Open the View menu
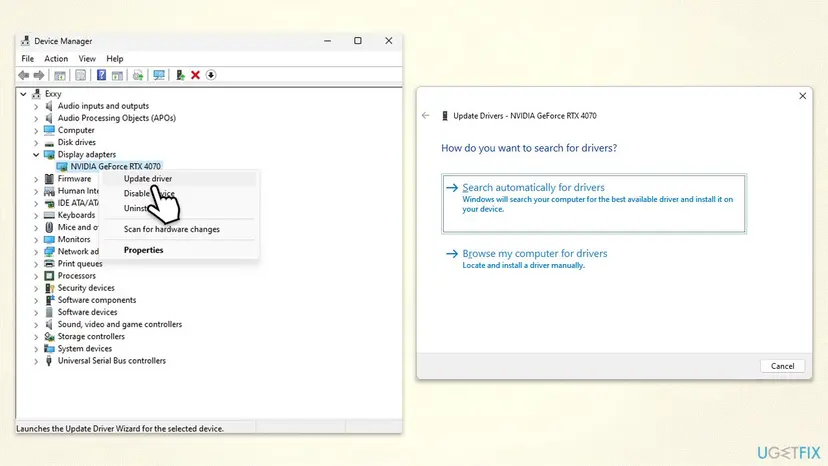The image size is (828, 466). (x=87, y=59)
